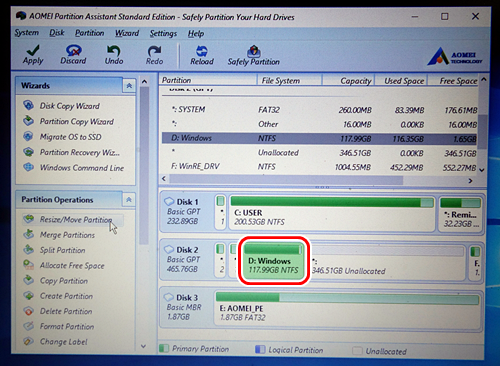
Task: Open Windows Command Line wizard
Action: click(x=74, y=168)
